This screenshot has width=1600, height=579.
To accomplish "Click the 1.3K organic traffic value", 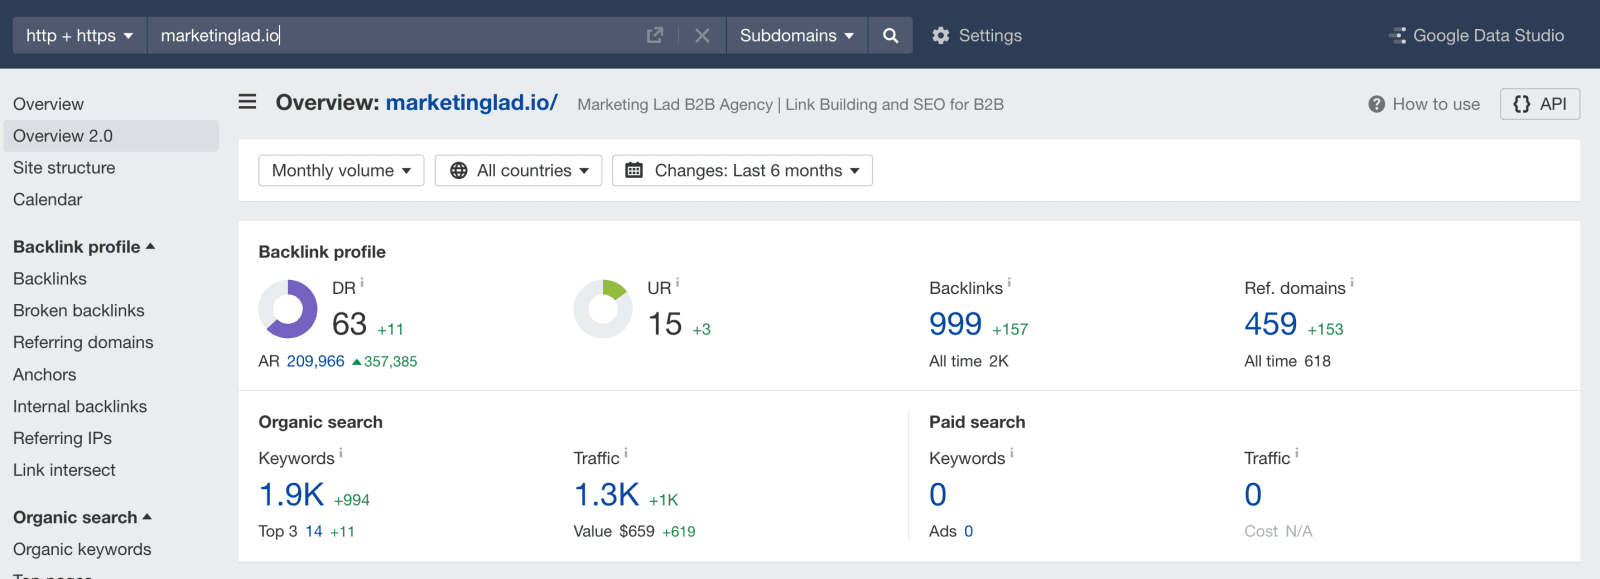I will coord(606,494).
